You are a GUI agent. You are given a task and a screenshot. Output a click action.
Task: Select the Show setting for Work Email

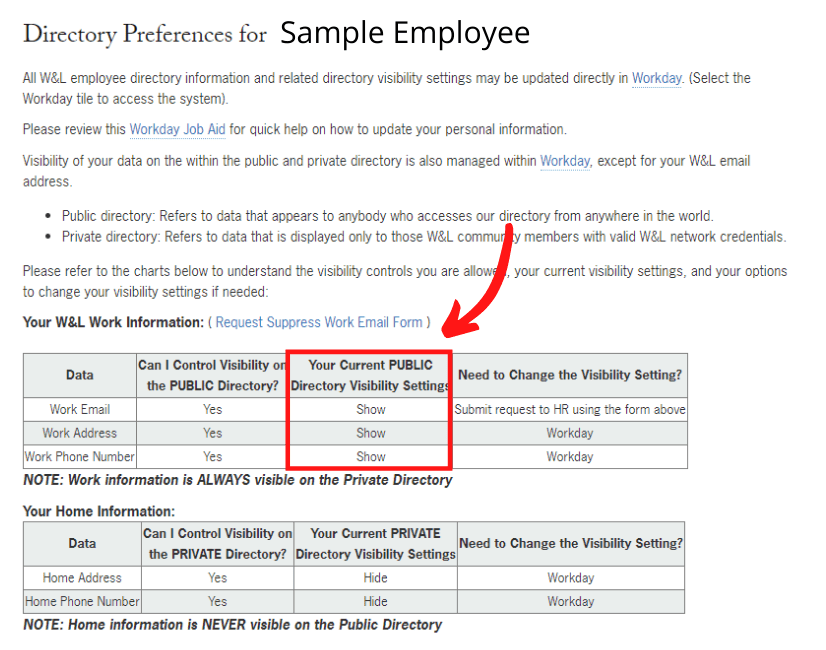370,409
